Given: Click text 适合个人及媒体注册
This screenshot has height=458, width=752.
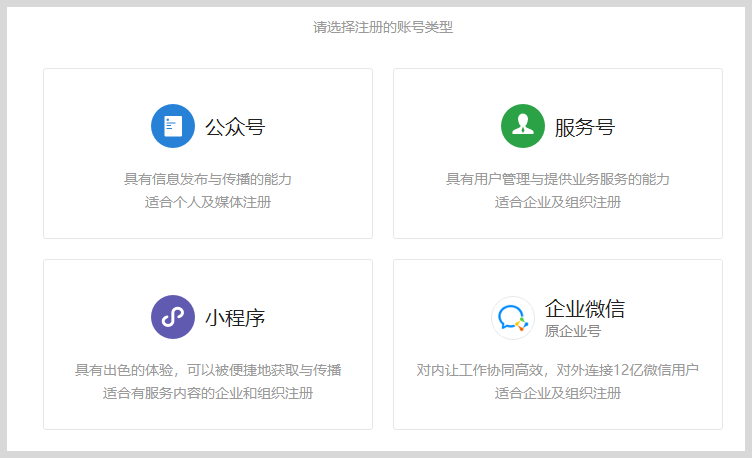Looking at the screenshot, I should (208, 202).
